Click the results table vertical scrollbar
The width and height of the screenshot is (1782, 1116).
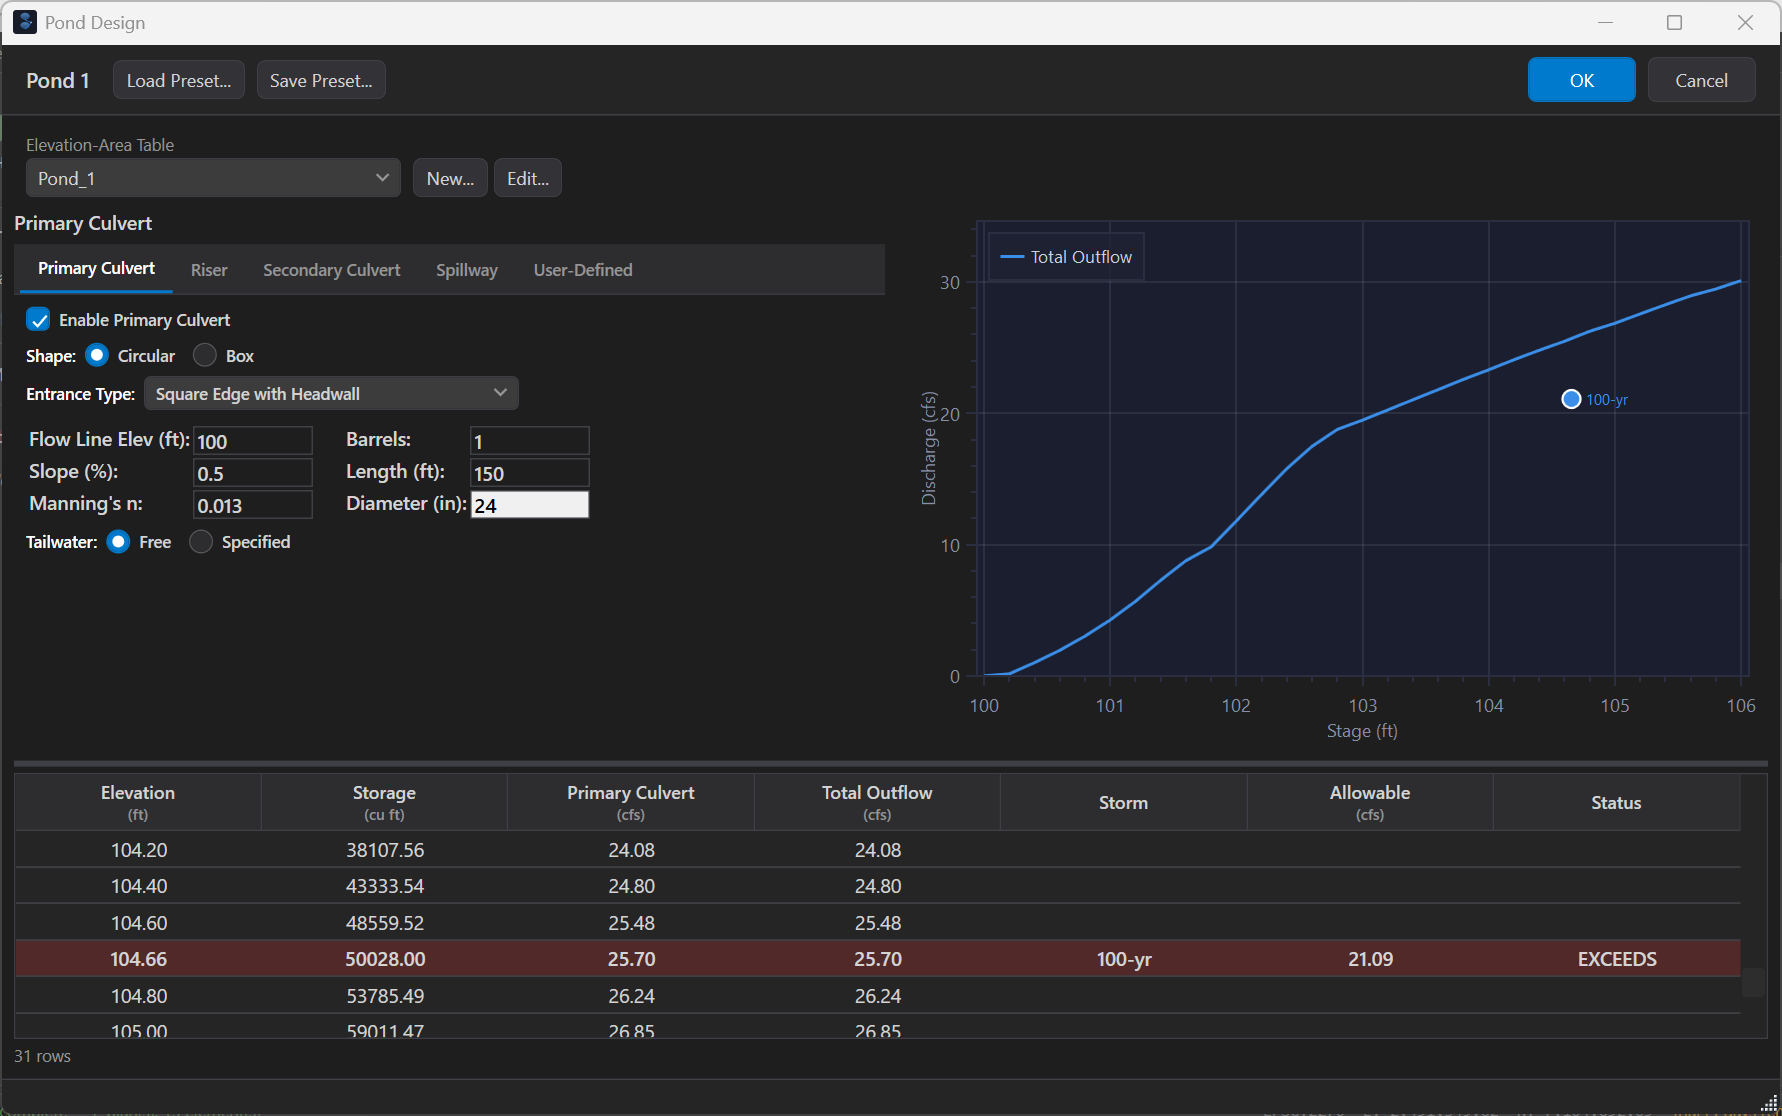click(1753, 981)
